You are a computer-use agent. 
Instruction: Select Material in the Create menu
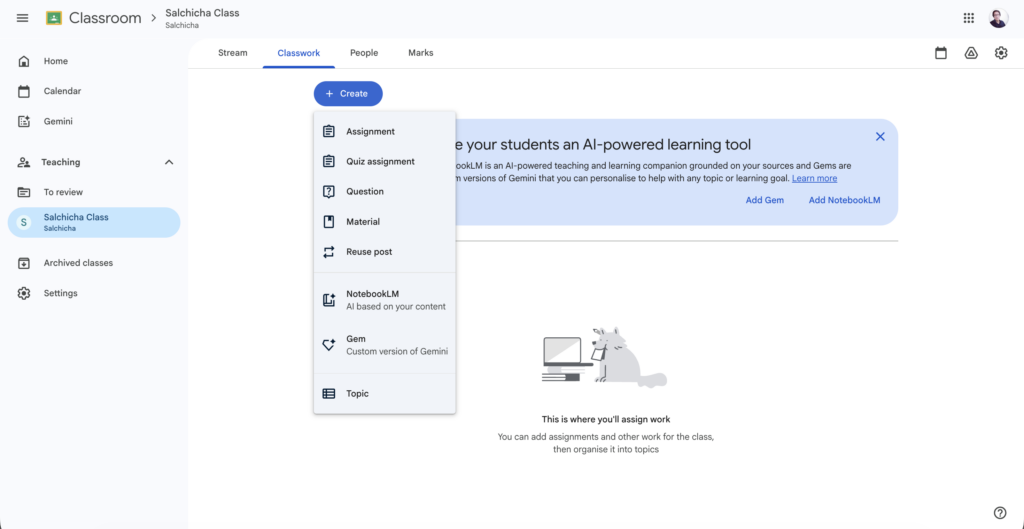pyautogui.click(x=385, y=221)
